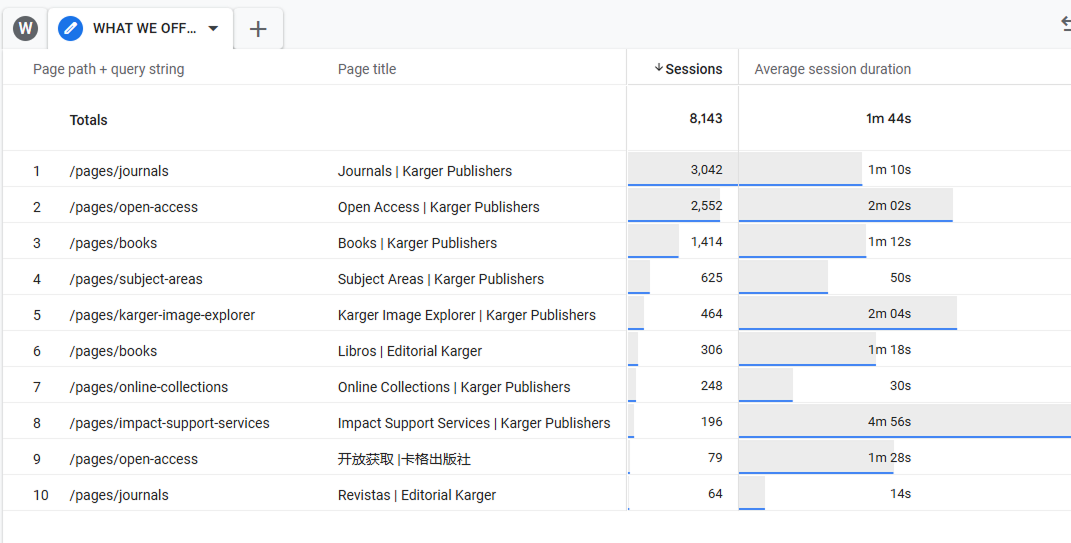Click the W avatar icon

point(25,29)
